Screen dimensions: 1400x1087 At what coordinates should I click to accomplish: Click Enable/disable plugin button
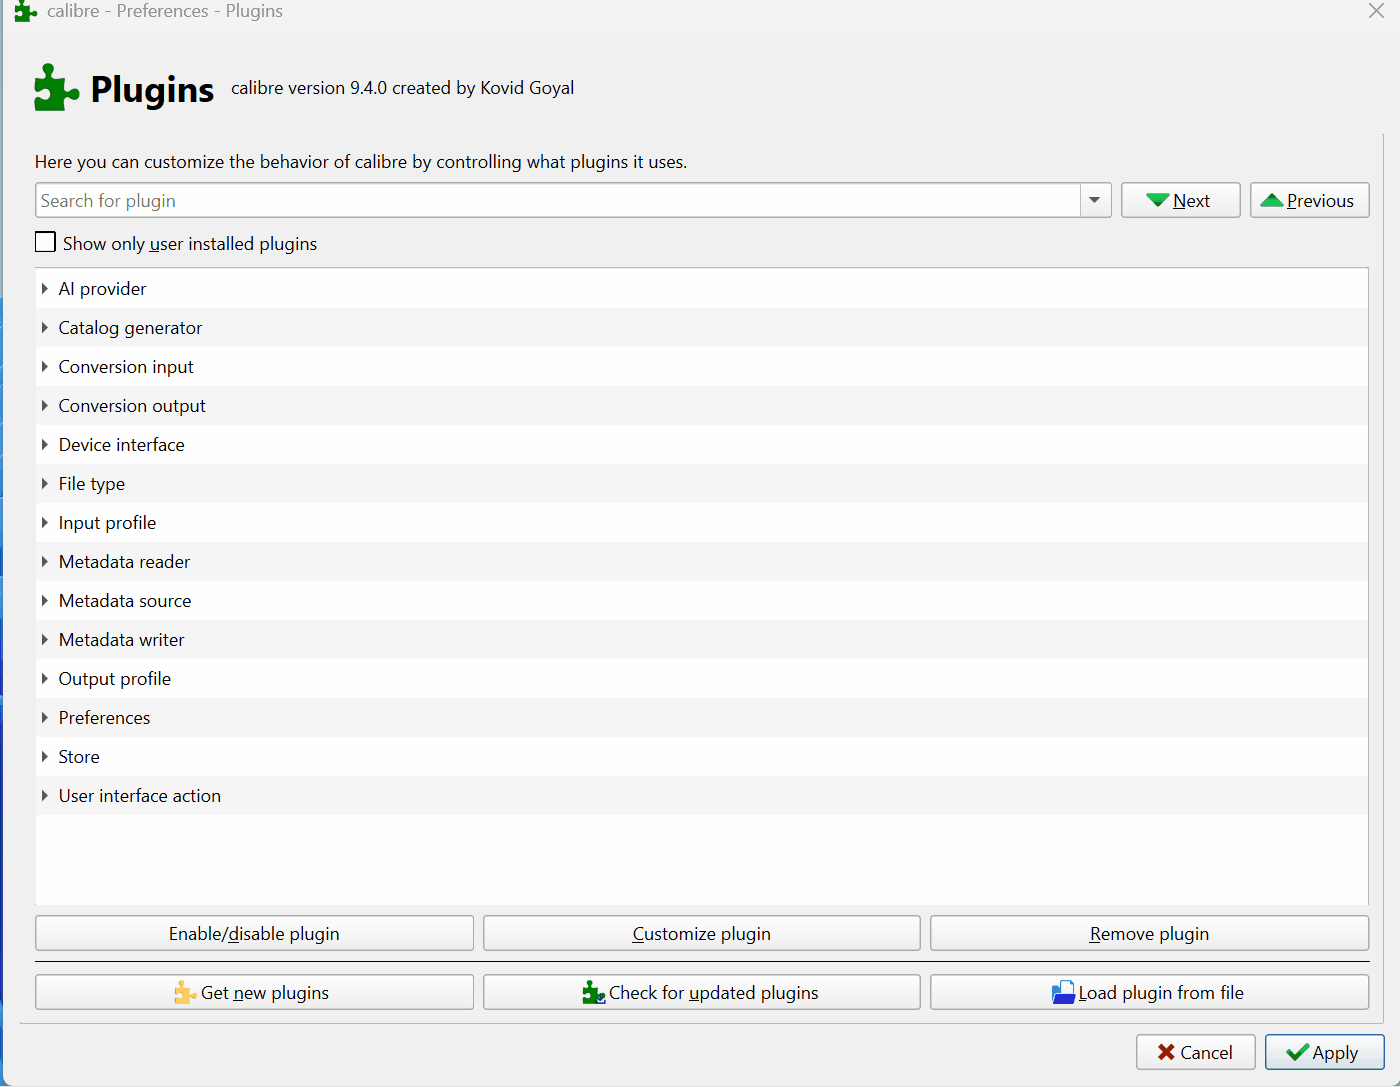254,933
